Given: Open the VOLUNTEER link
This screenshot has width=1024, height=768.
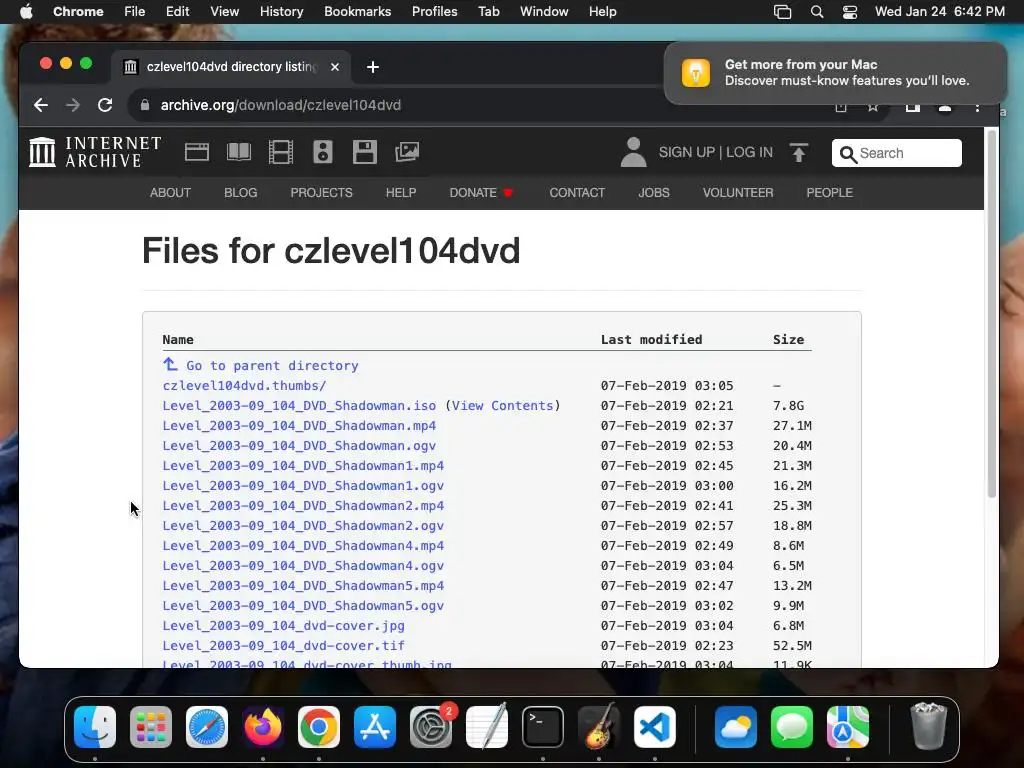Looking at the screenshot, I should [738, 193].
